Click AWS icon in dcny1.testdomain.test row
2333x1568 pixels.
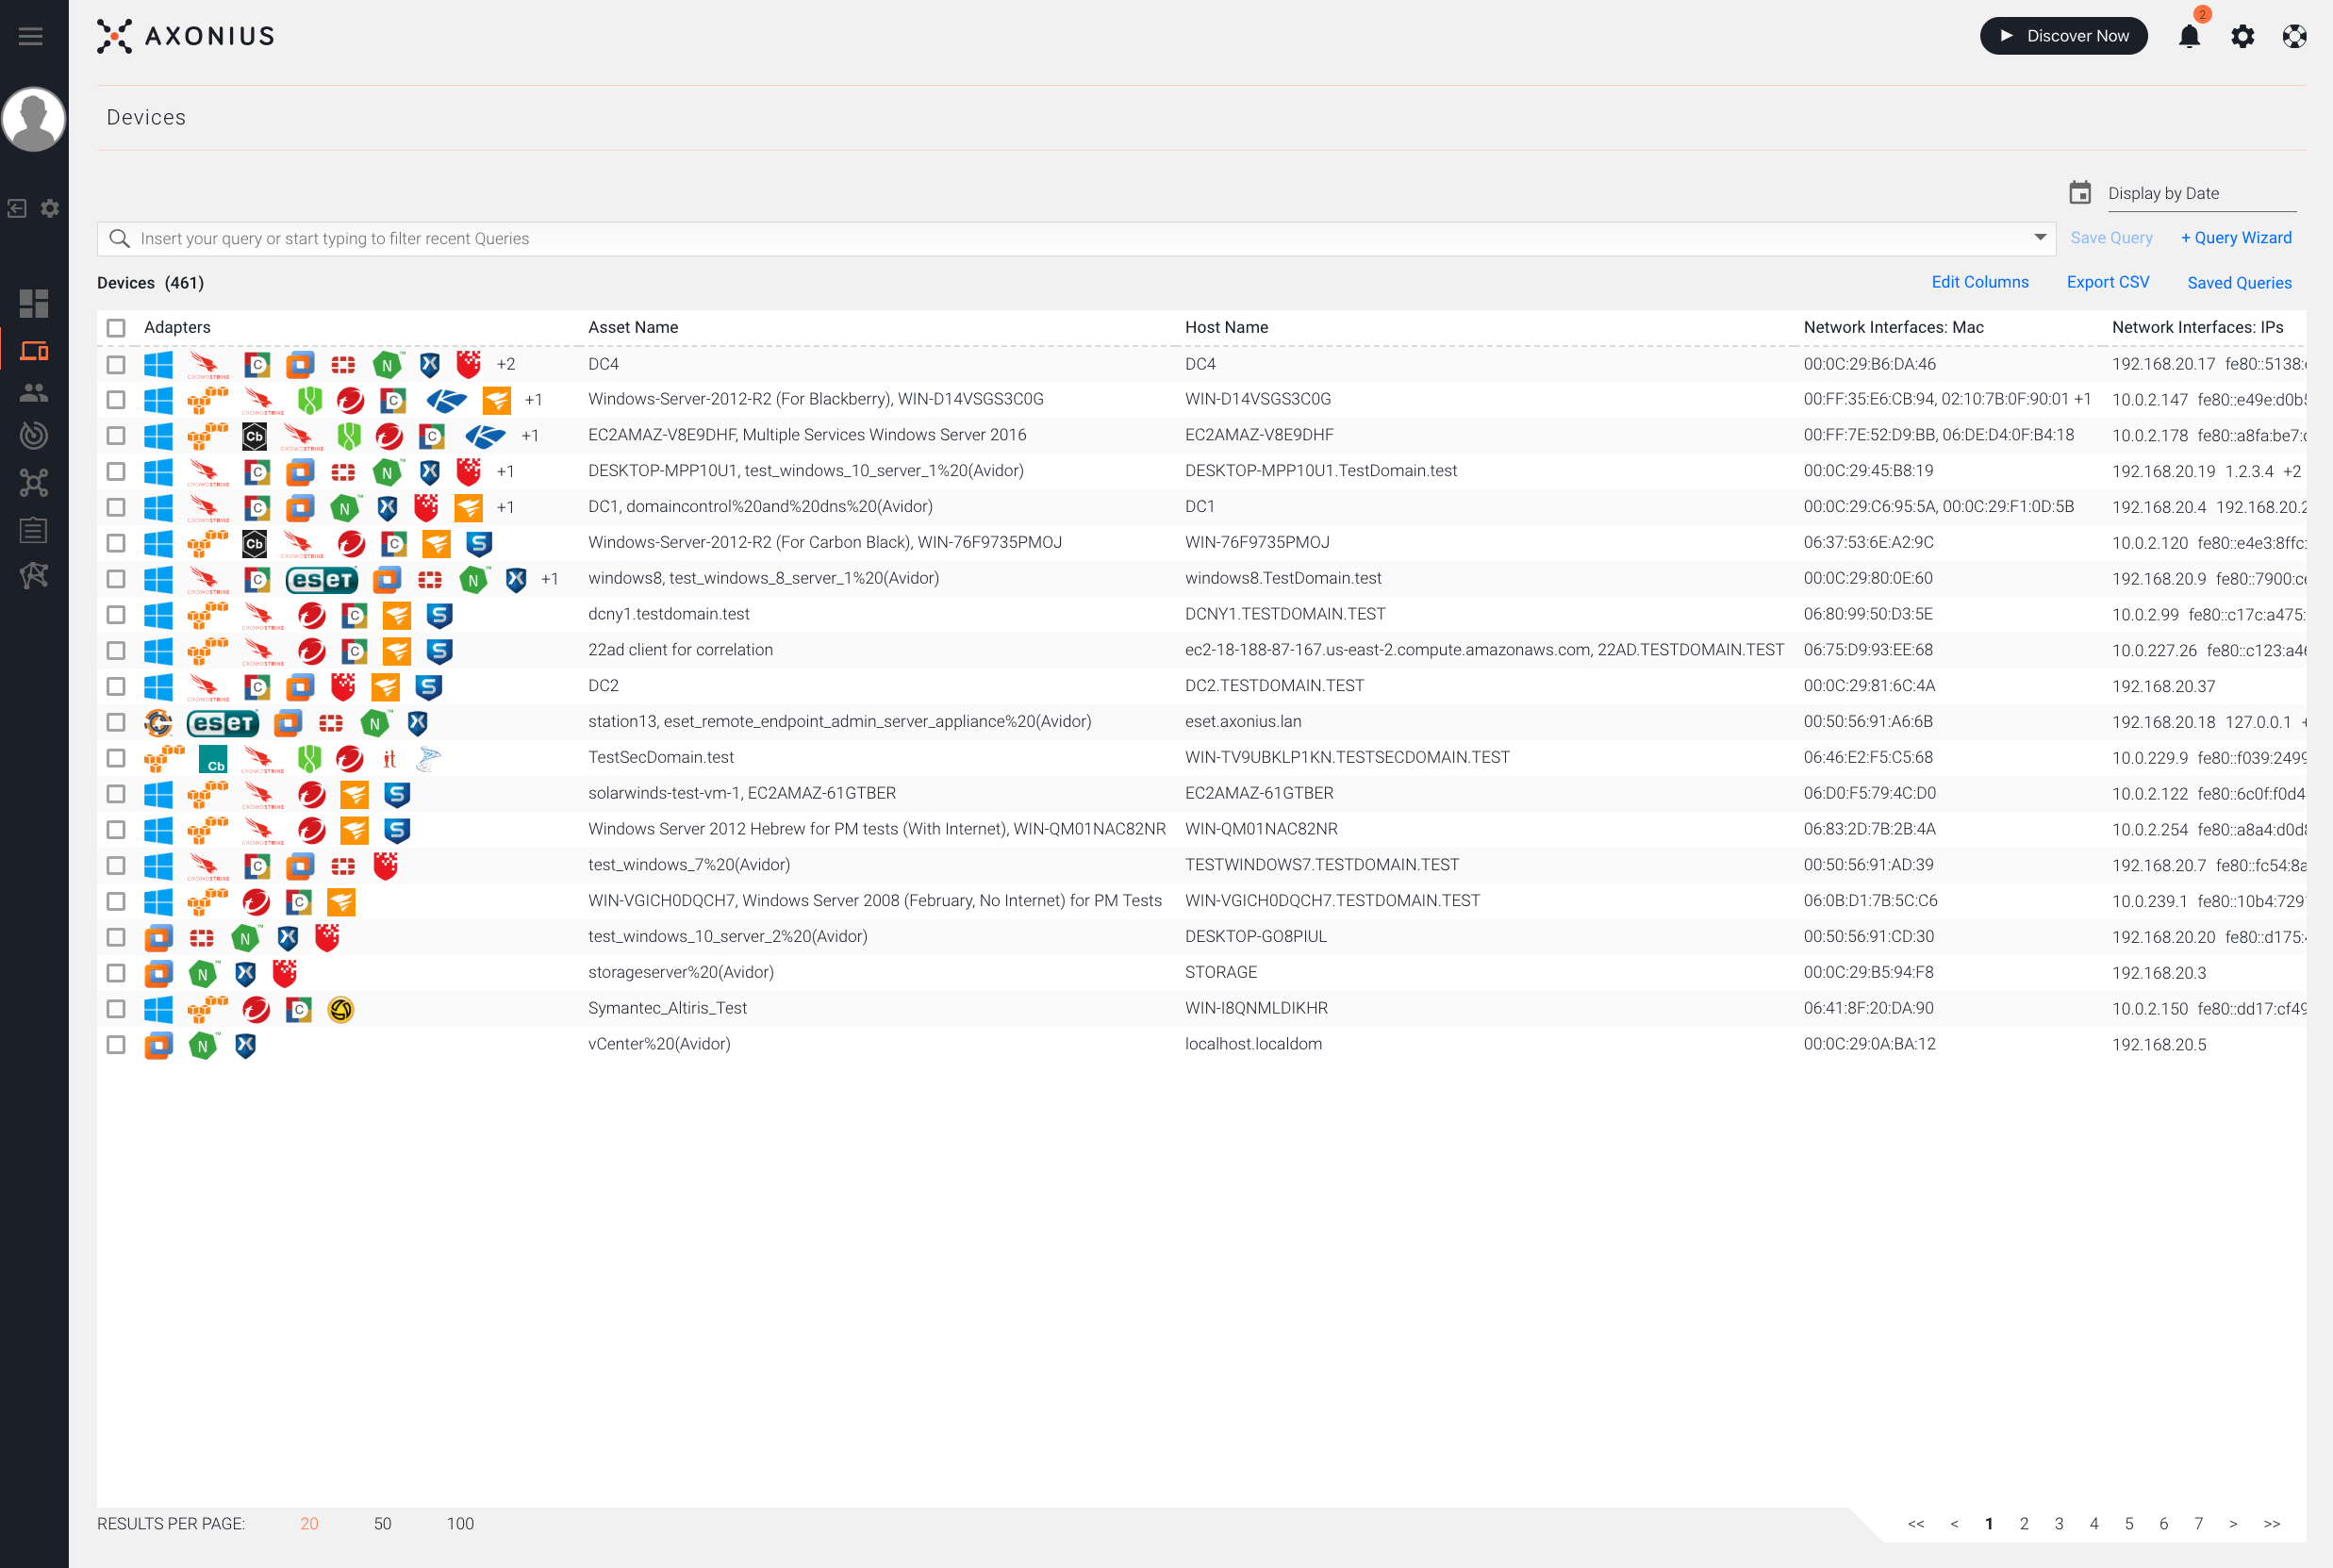[208, 614]
